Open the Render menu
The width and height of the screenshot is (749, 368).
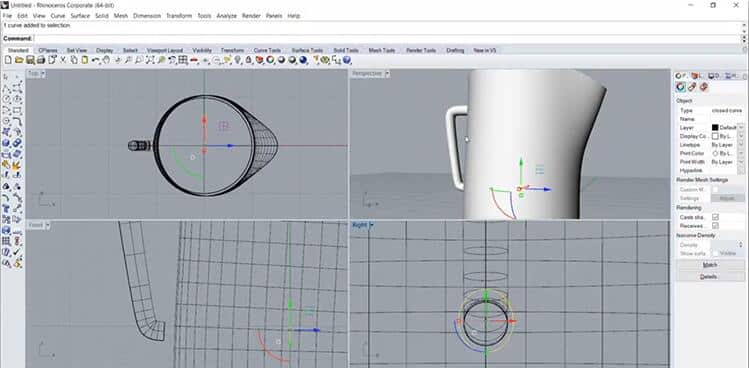tap(251, 16)
